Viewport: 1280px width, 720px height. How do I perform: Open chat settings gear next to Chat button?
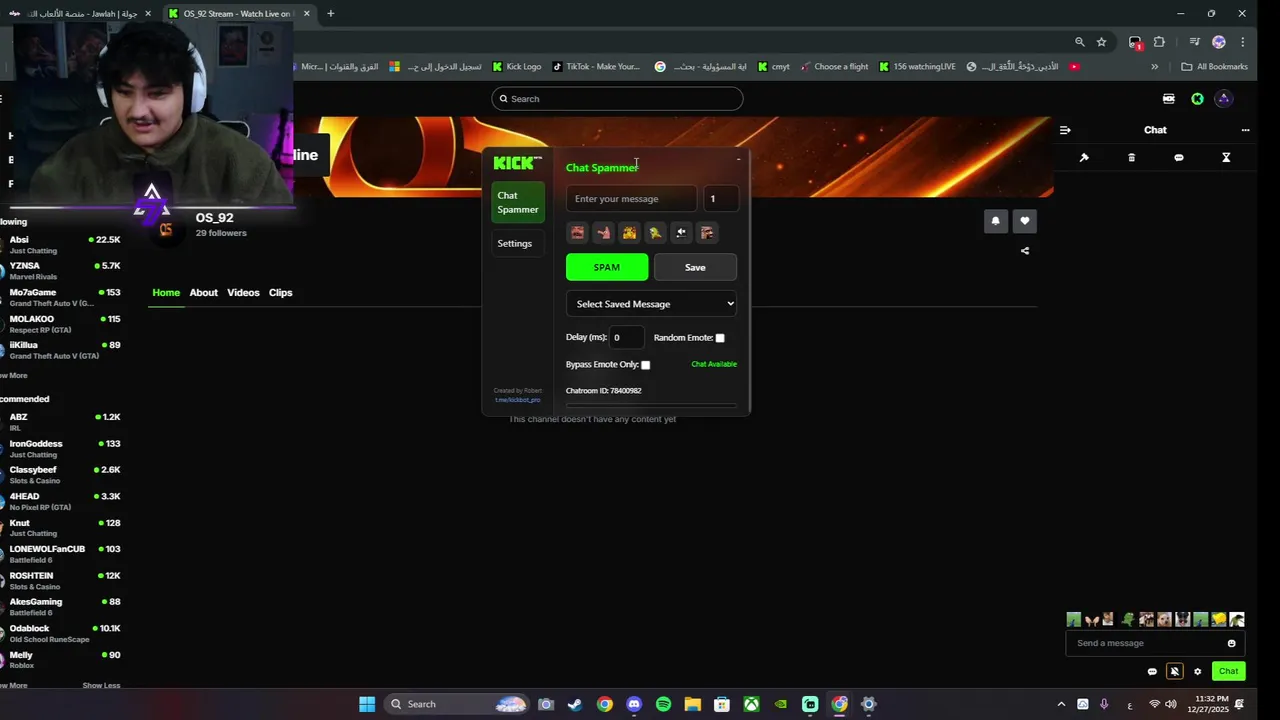coord(1198,671)
